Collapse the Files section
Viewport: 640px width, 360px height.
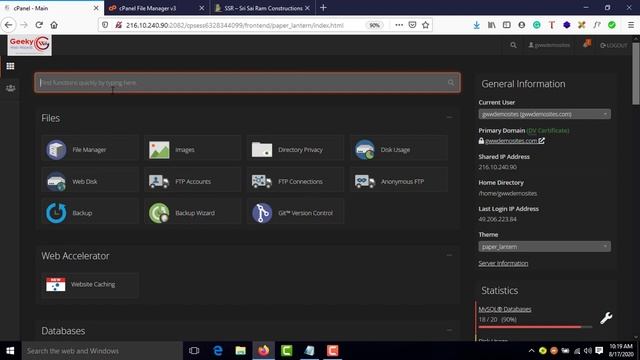click(x=449, y=118)
